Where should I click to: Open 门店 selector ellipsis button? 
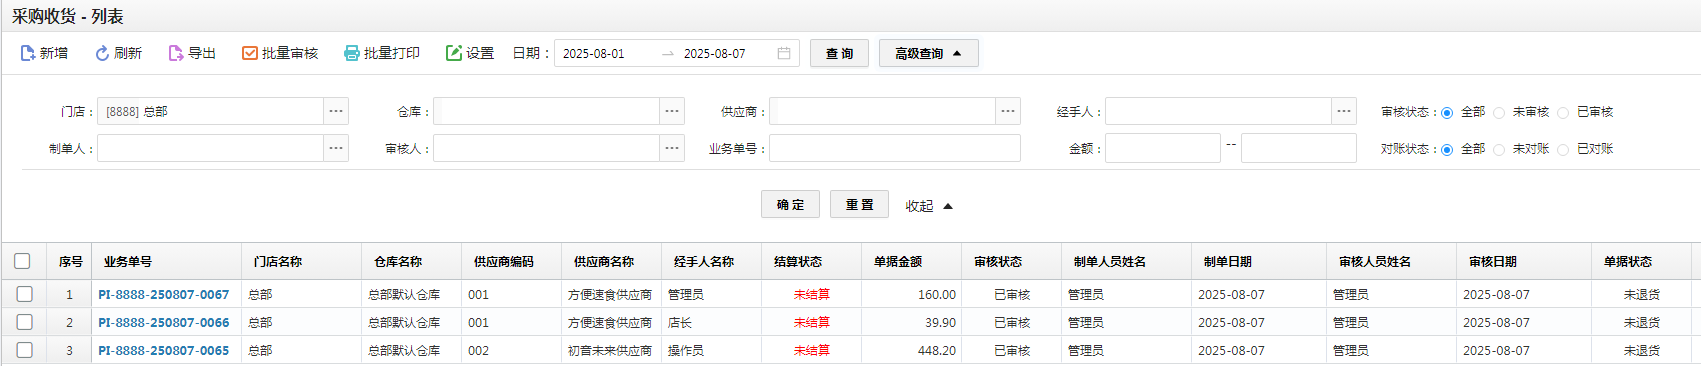336,111
